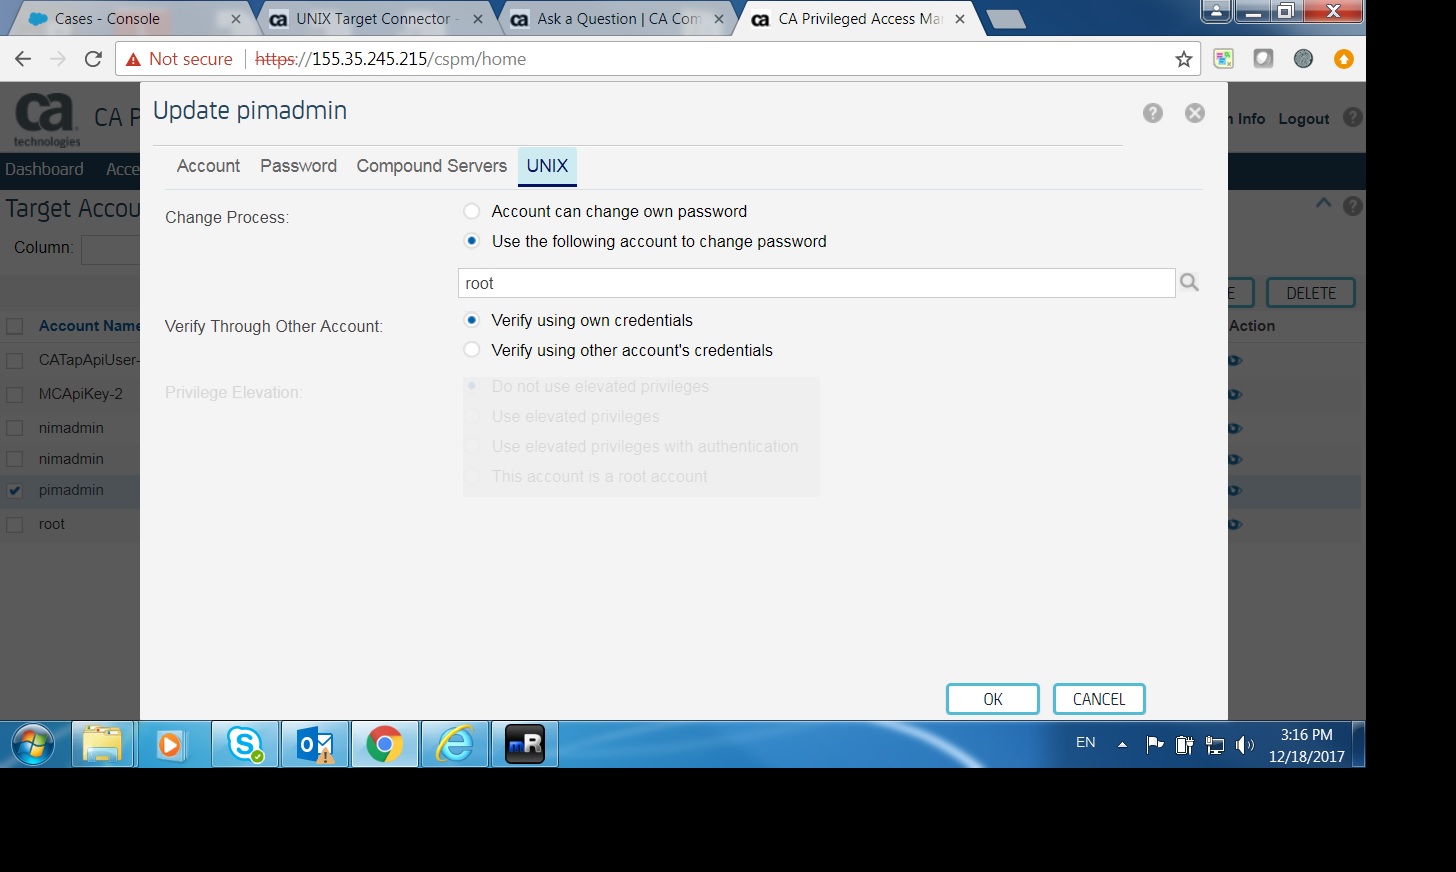This screenshot has height=872, width=1456.
Task: Open Skype from the taskbar
Action: point(245,745)
